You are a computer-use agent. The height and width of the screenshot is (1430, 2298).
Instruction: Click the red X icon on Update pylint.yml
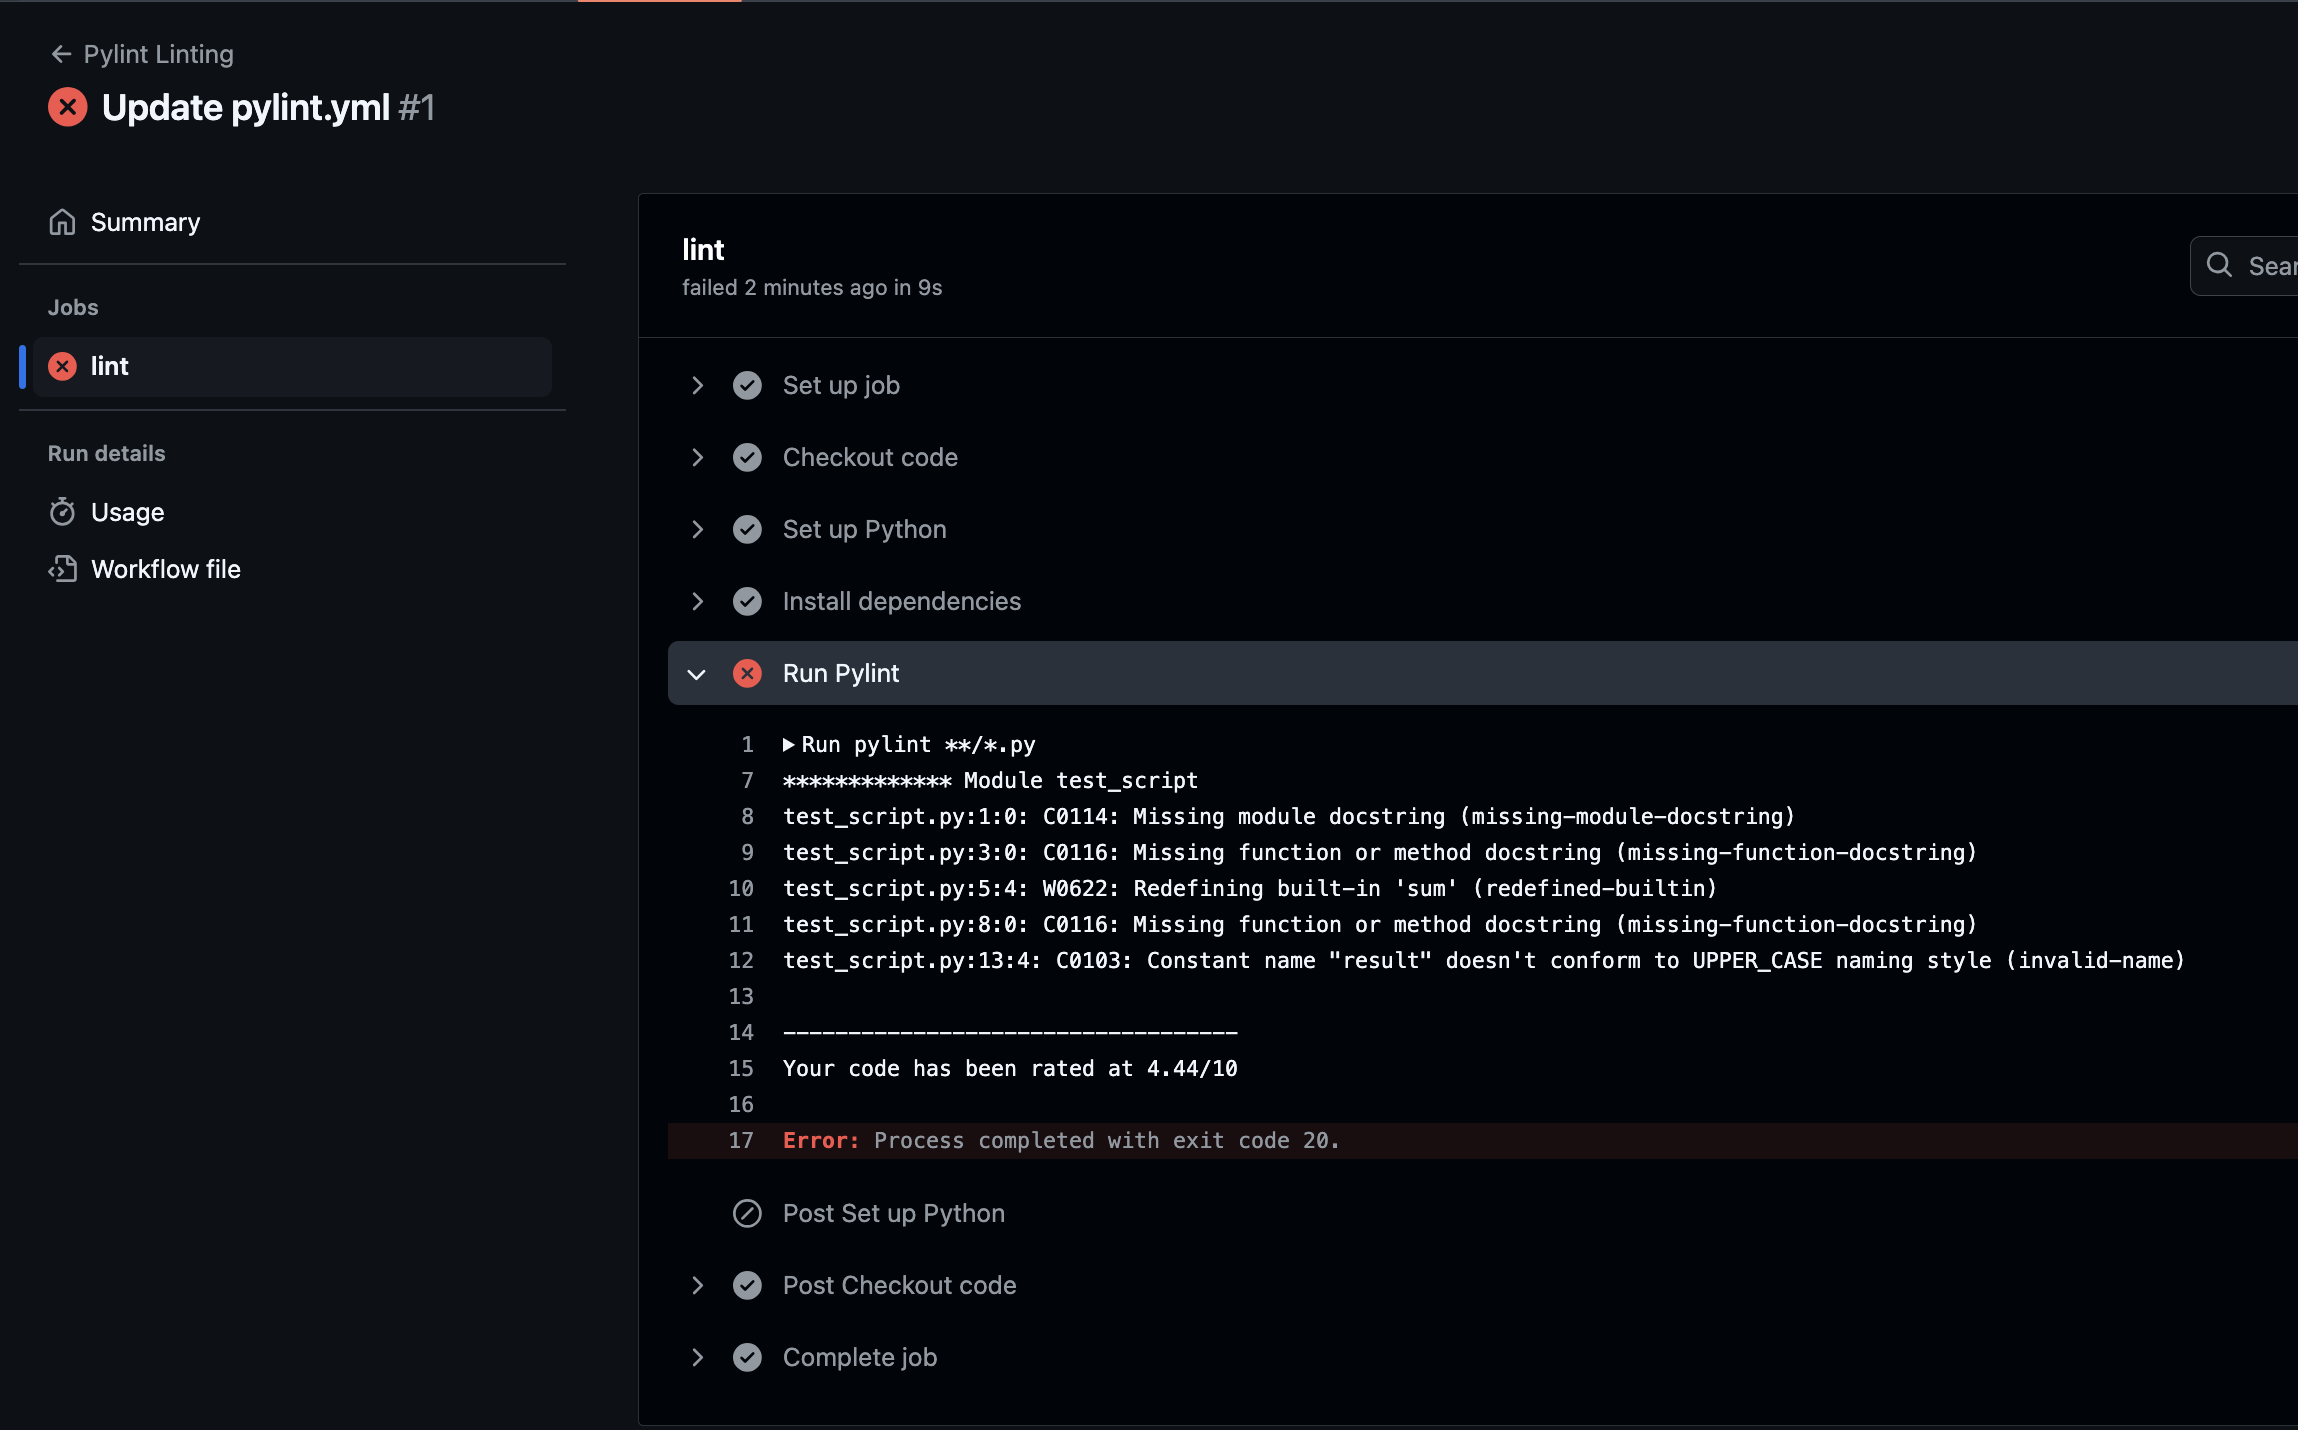tap(69, 107)
